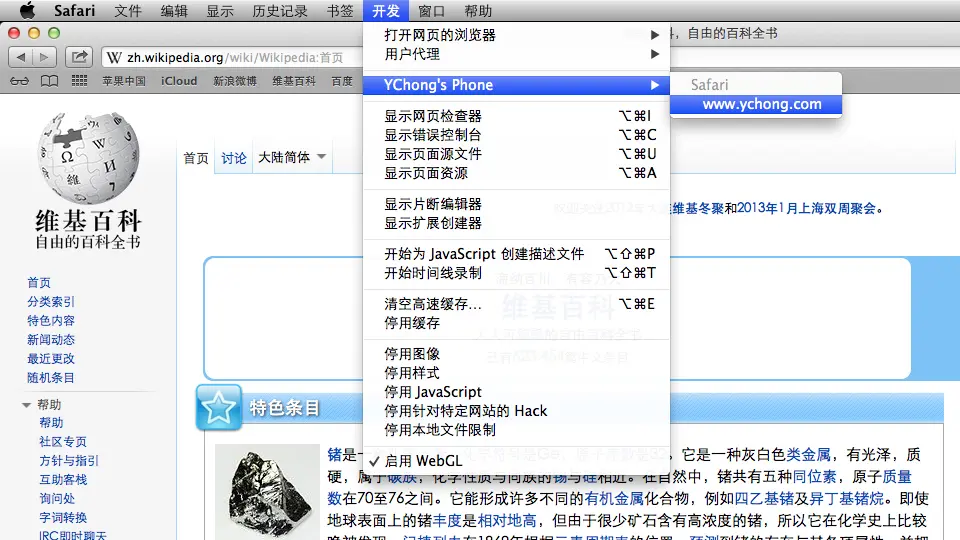960x540 pixels.
Task: Open the 历史记录 menu
Action: [280, 10]
